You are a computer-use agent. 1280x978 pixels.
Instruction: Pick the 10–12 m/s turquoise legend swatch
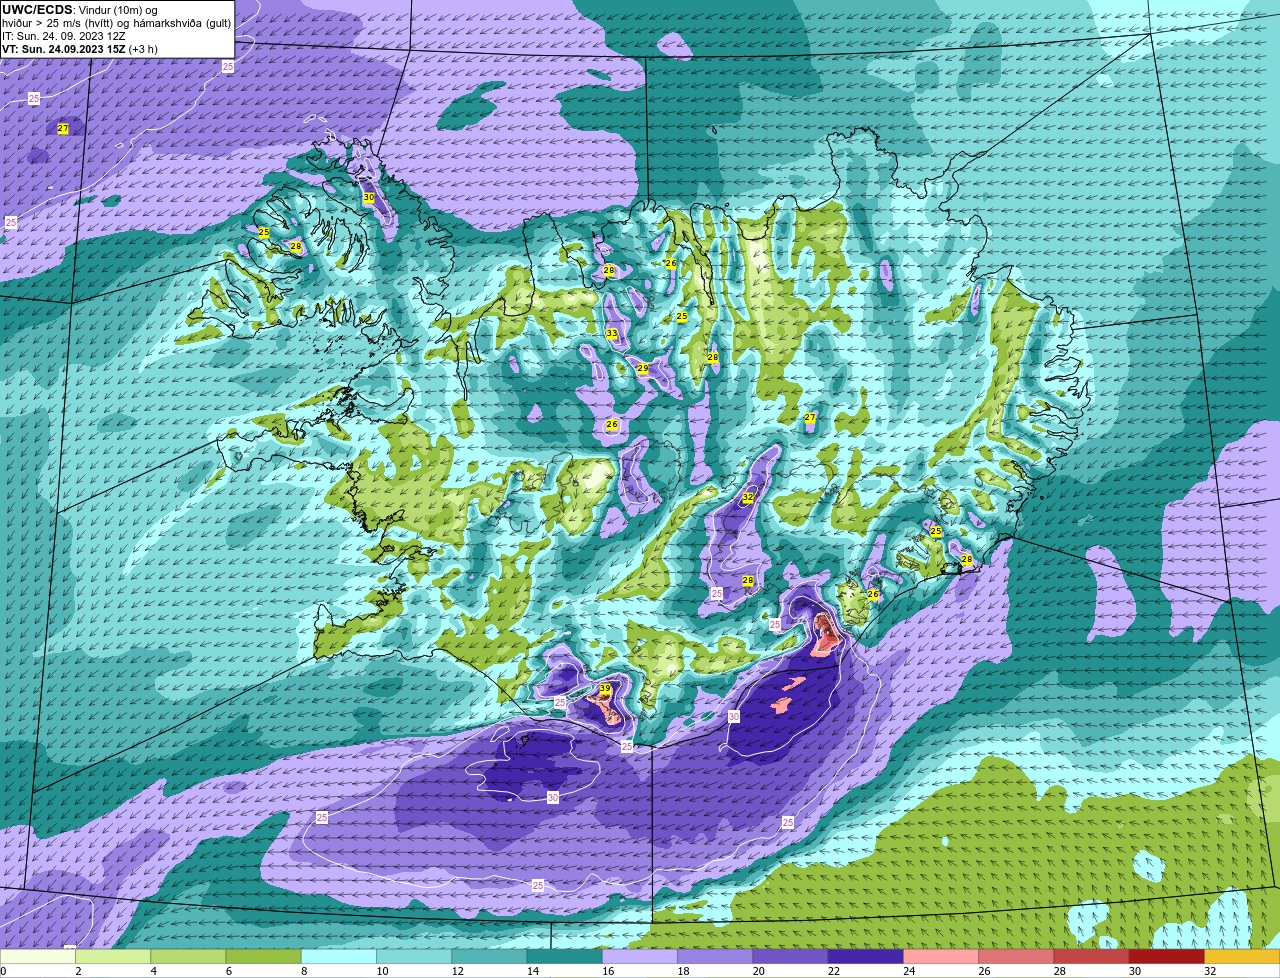[x=414, y=956]
